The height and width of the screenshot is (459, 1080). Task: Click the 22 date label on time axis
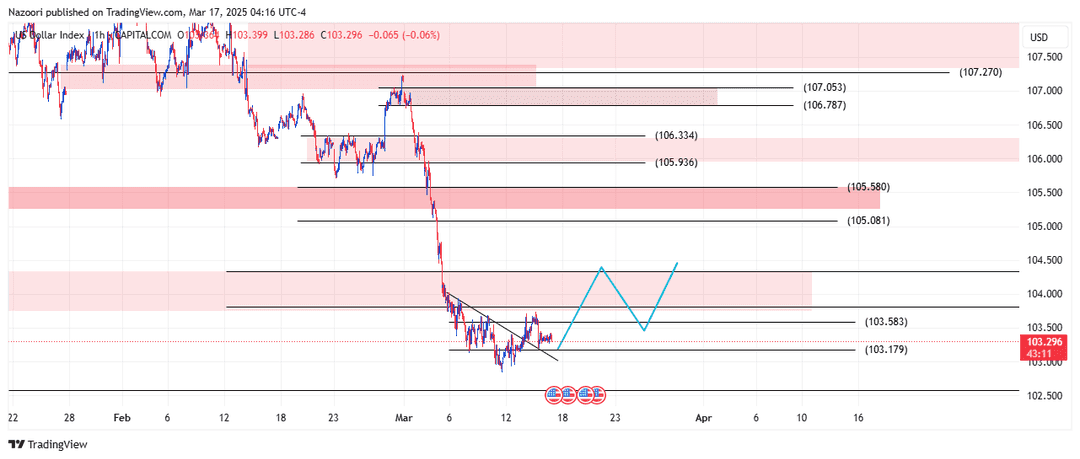tap(12, 418)
